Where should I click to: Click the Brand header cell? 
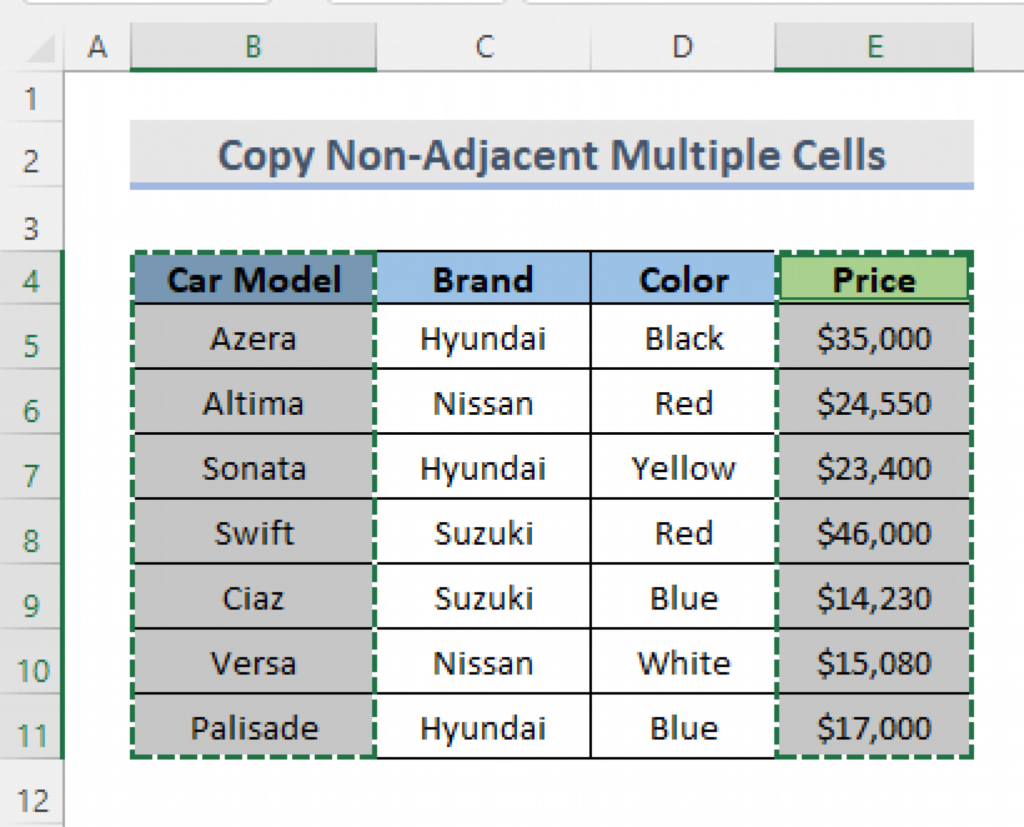pos(483,279)
